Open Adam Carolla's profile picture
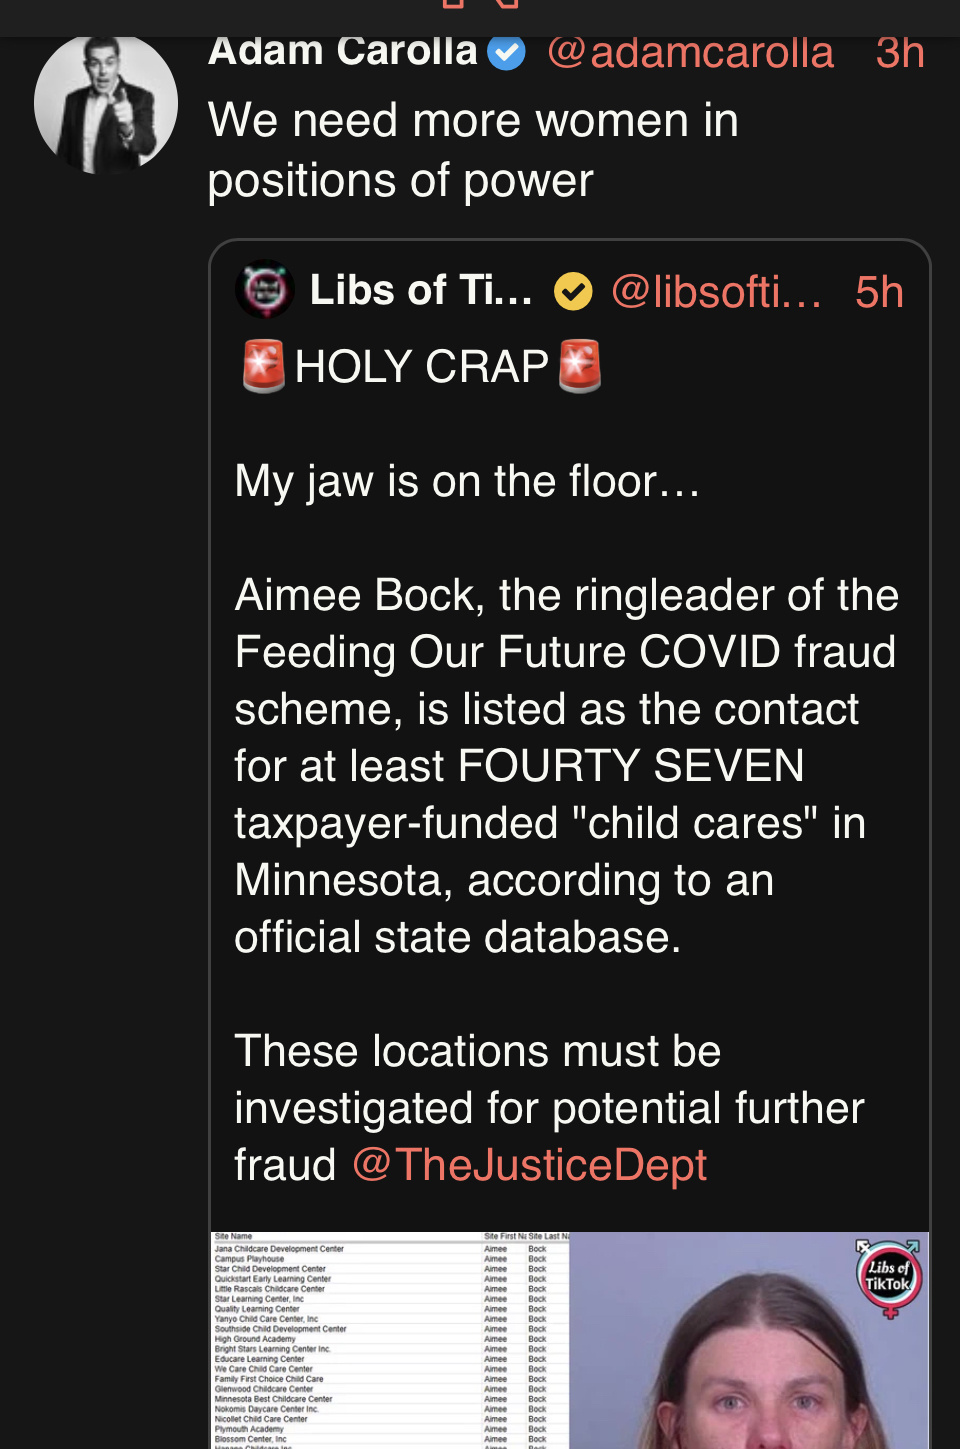The width and height of the screenshot is (960, 1449). tap(106, 102)
